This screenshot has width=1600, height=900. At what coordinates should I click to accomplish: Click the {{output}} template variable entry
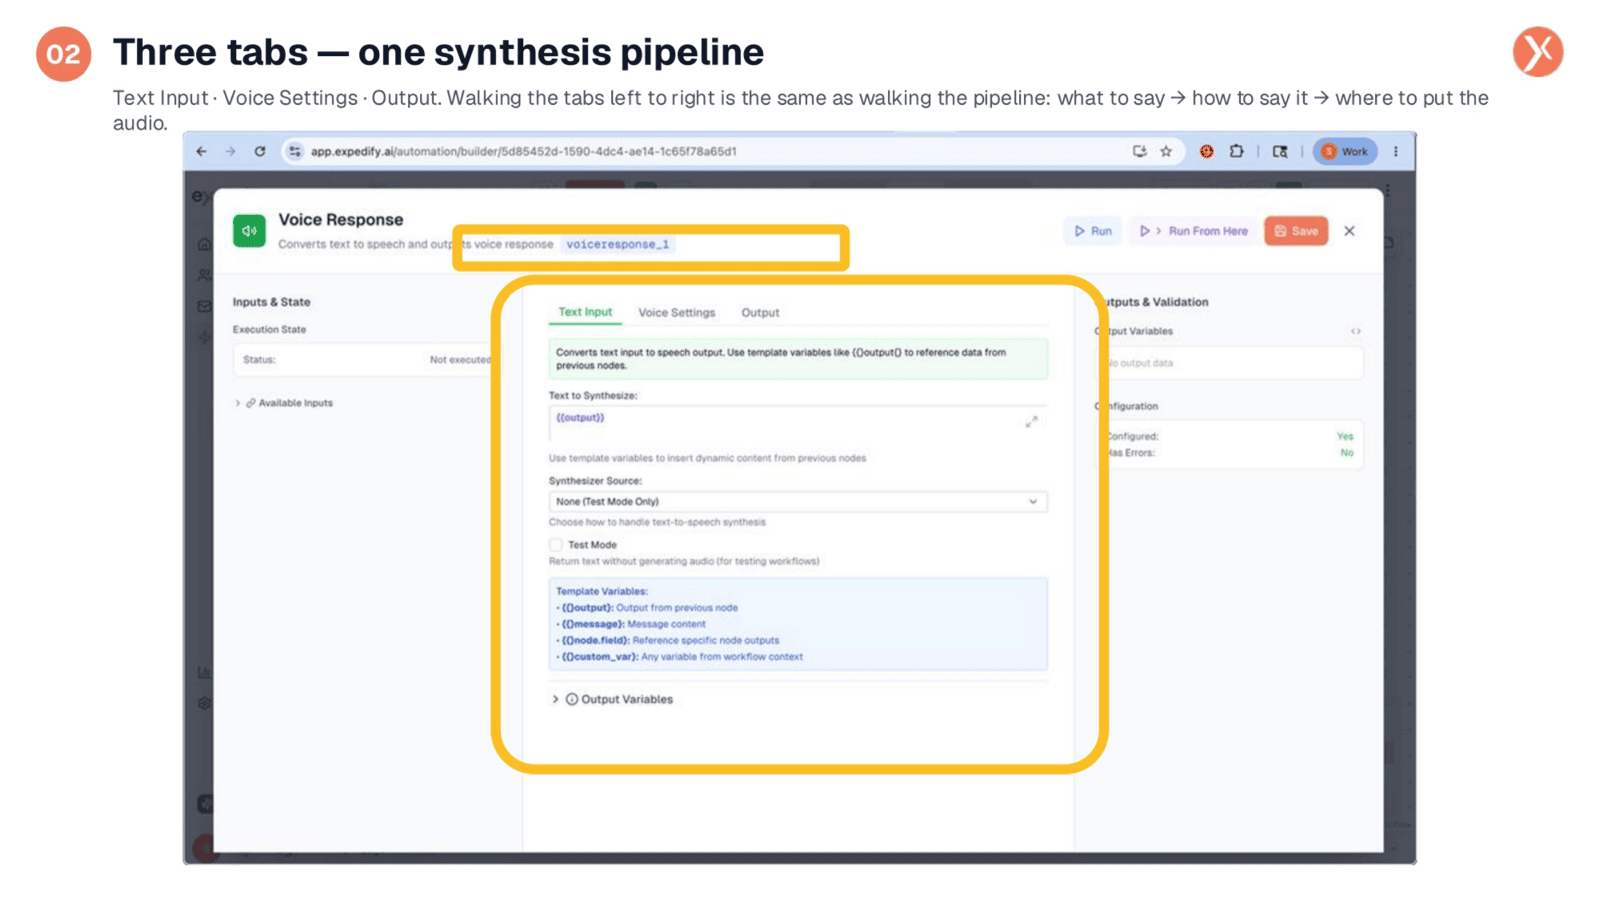coord(649,608)
